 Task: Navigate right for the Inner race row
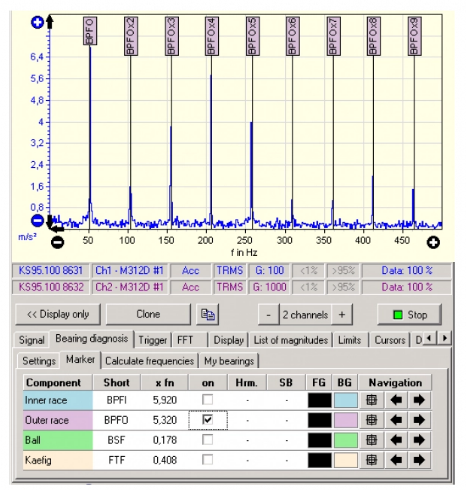tap(419, 400)
